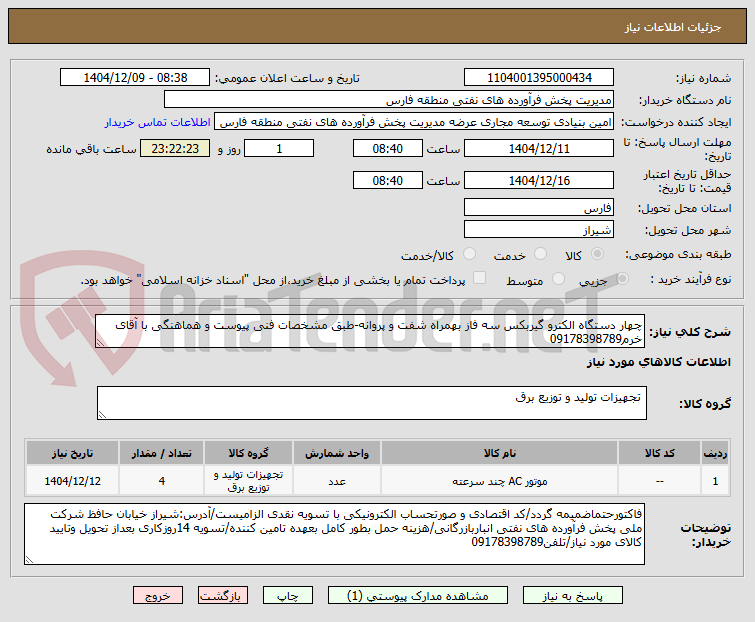Screen dimensions: 755x622
Task: Click the response deadline date 1404/12/11
Action: 539,148
